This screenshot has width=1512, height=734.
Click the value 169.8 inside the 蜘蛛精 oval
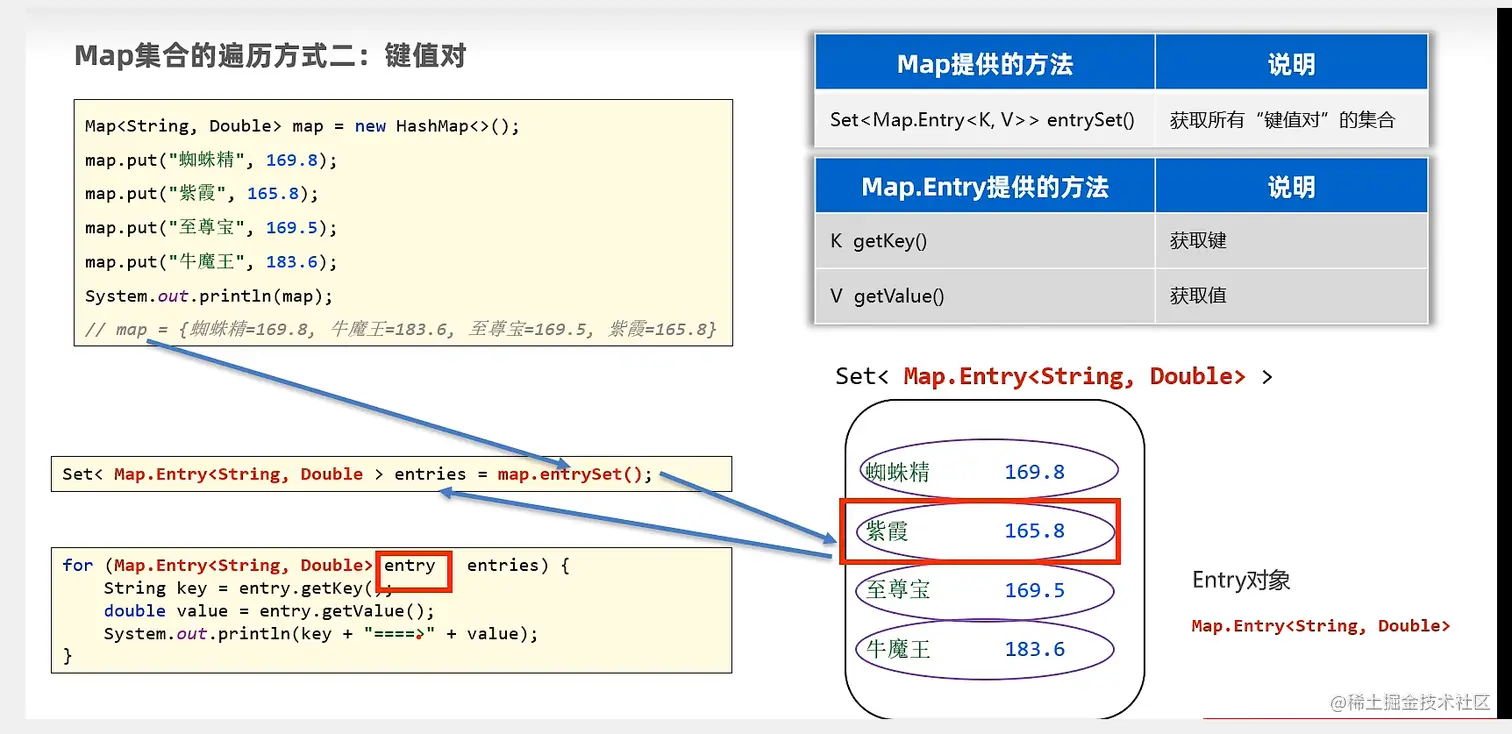point(1034,472)
